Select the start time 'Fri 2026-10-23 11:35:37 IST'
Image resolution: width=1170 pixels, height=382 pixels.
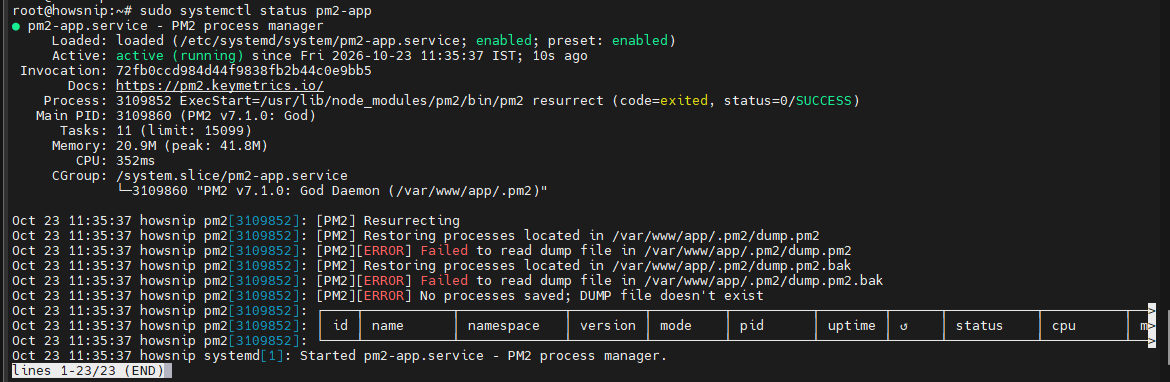(x=401, y=56)
